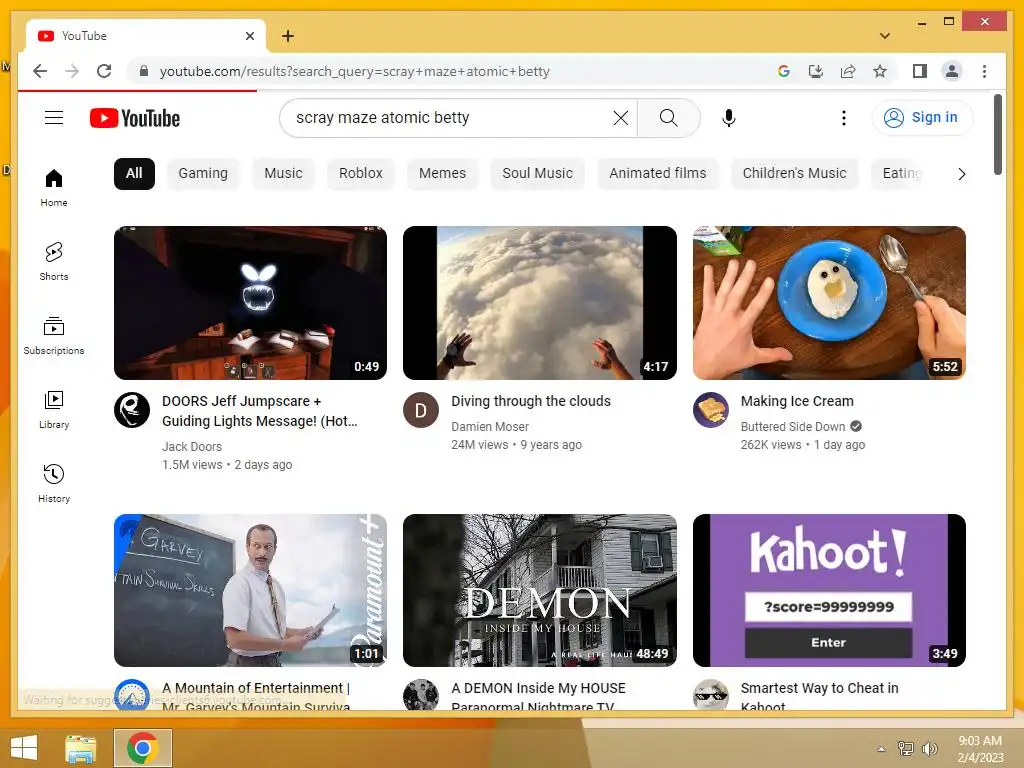1024x768 pixels.
Task: Open the tab search chevron dropdown
Action: pyautogui.click(x=885, y=36)
